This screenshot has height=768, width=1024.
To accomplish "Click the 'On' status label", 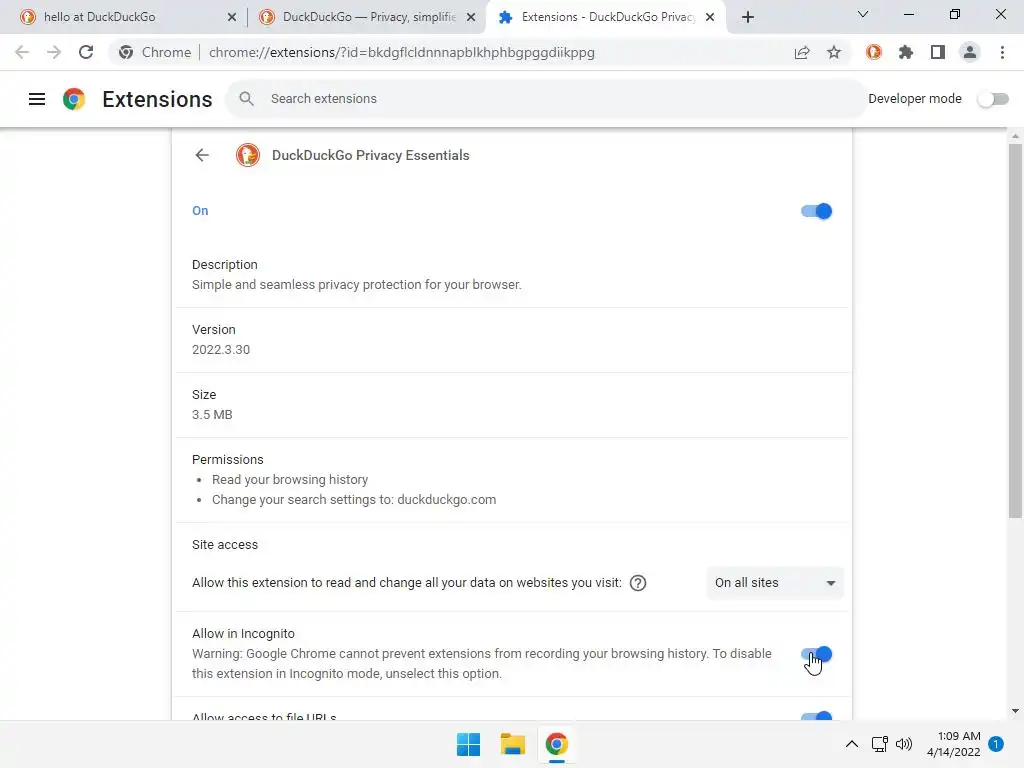I will pyautogui.click(x=200, y=211).
